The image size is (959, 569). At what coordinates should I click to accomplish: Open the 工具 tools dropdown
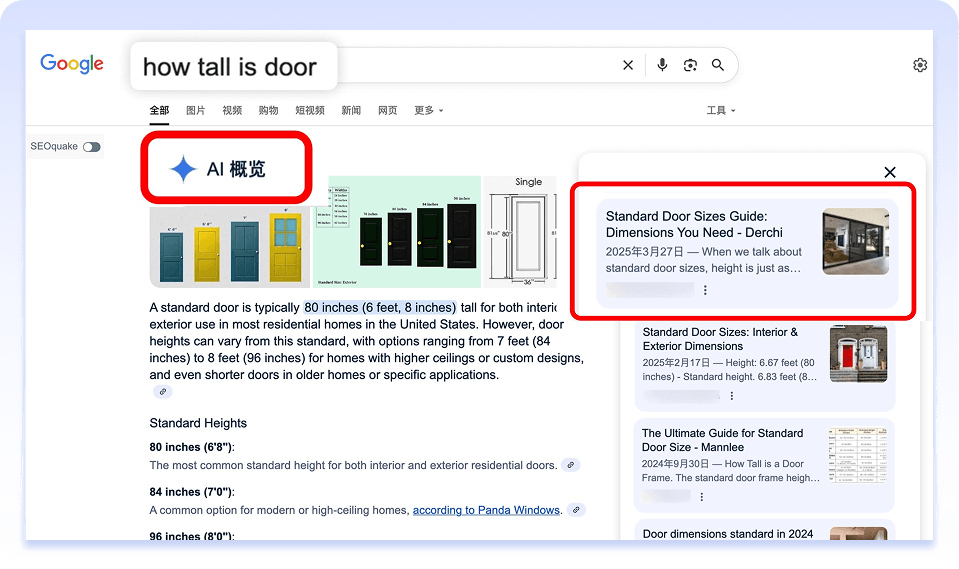pos(721,110)
